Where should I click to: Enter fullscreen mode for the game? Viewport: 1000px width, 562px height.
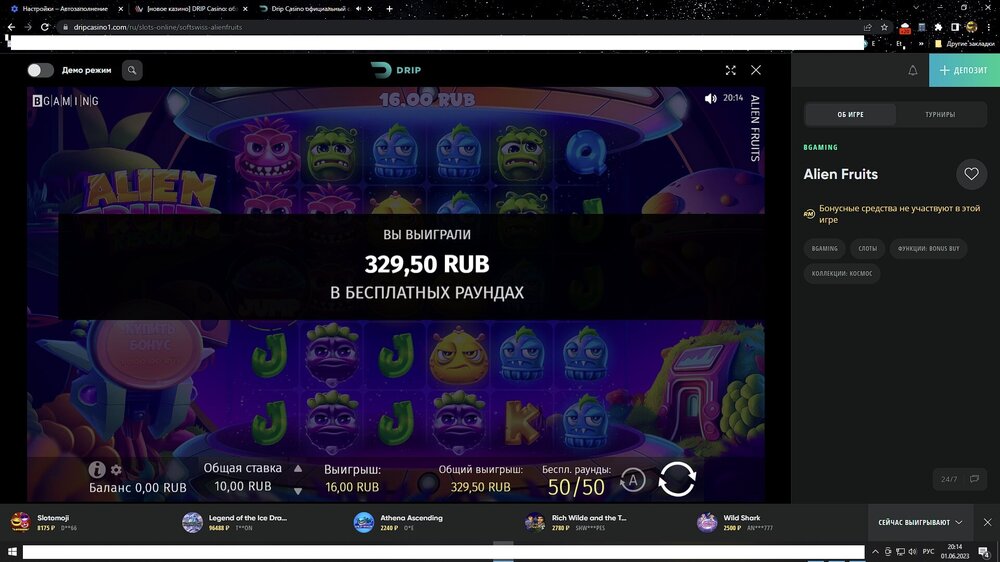[x=730, y=70]
